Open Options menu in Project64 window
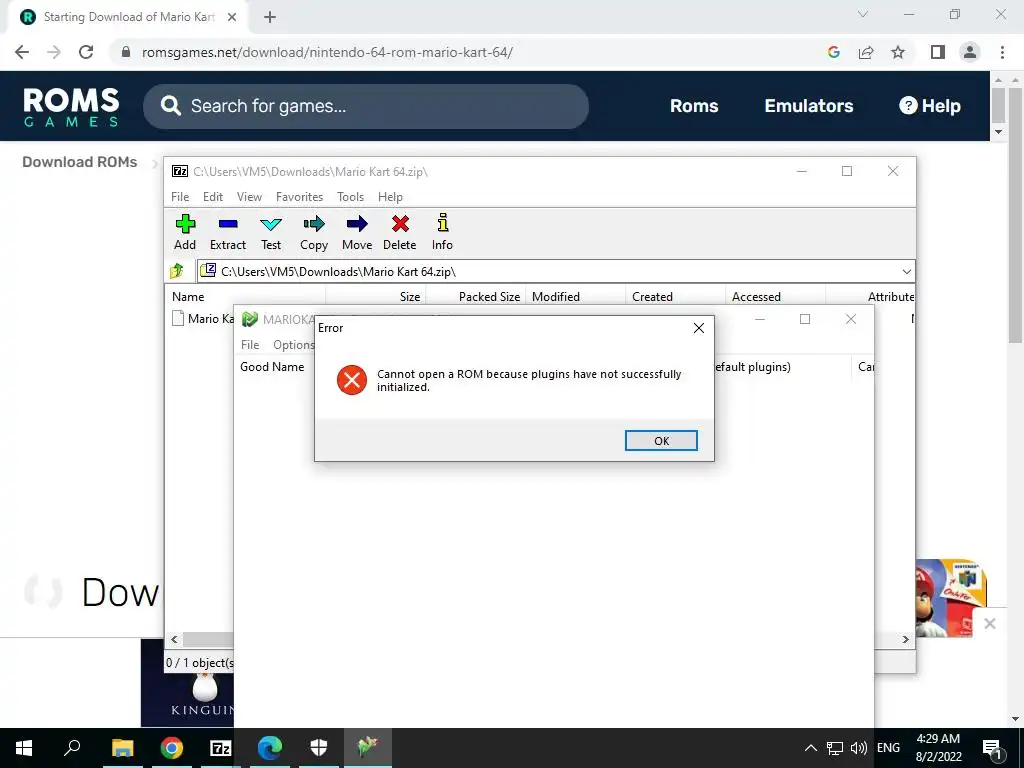Image resolution: width=1024 pixels, height=768 pixels. click(x=293, y=345)
